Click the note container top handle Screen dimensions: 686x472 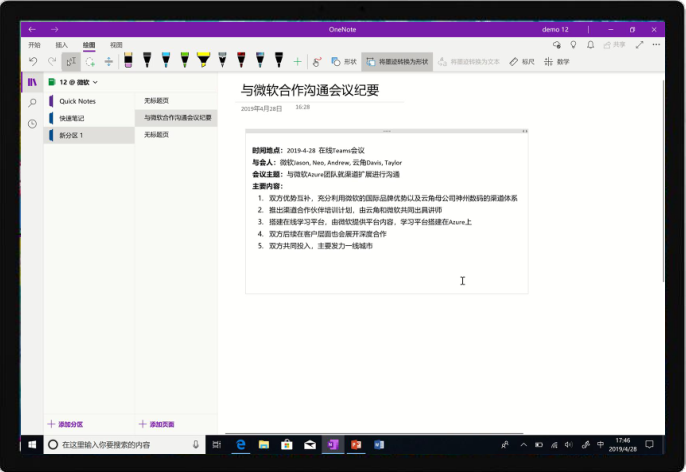tap(387, 131)
